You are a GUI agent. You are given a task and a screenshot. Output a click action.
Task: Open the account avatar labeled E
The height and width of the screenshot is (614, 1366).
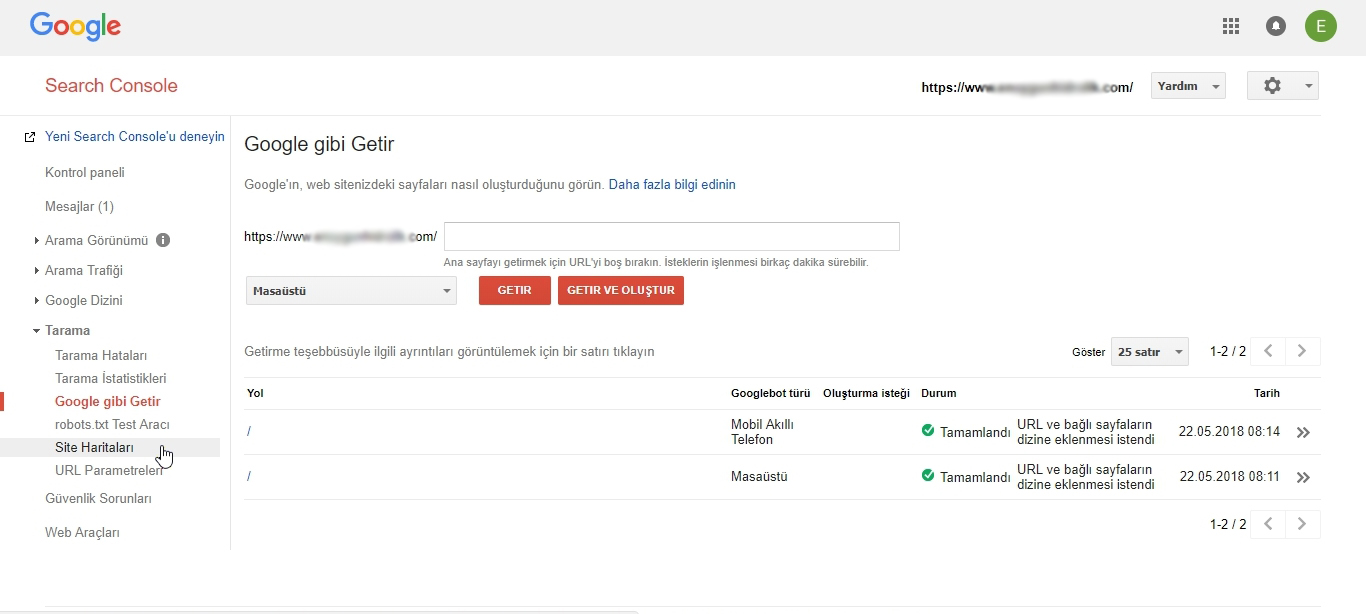[1321, 27]
